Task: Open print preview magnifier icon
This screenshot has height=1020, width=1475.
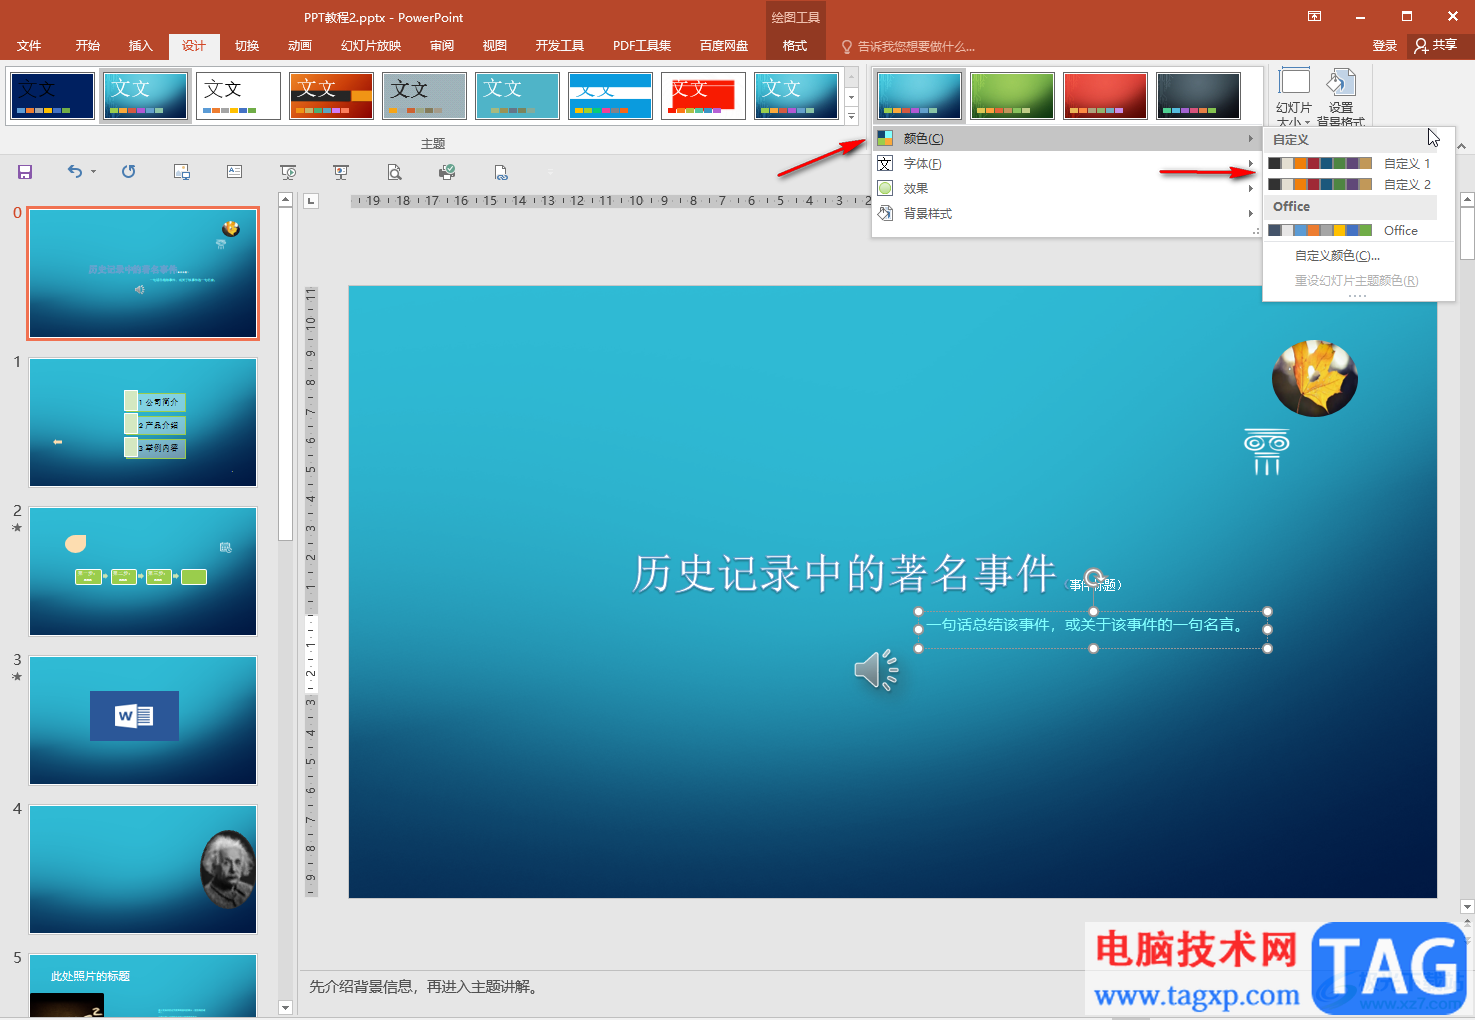Action: click(395, 172)
